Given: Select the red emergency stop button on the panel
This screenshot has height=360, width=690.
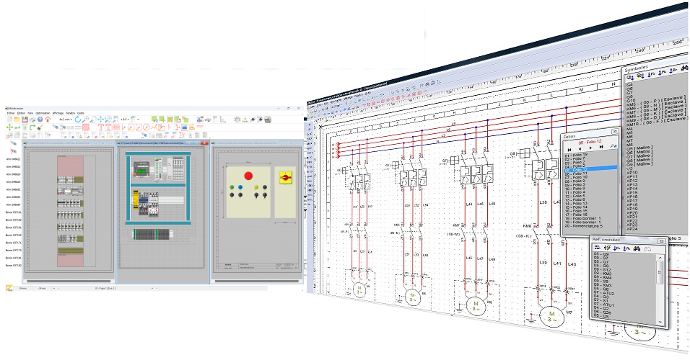Looking at the screenshot, I should pos(249,176).
